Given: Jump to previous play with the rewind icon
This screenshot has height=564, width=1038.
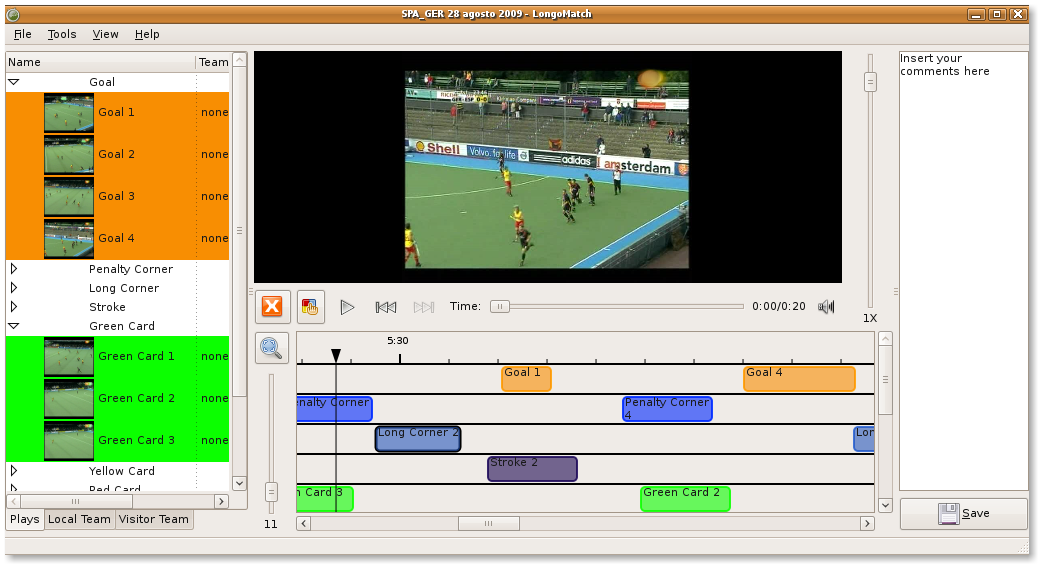Looking at the screenshot, I should click(385, 307).
